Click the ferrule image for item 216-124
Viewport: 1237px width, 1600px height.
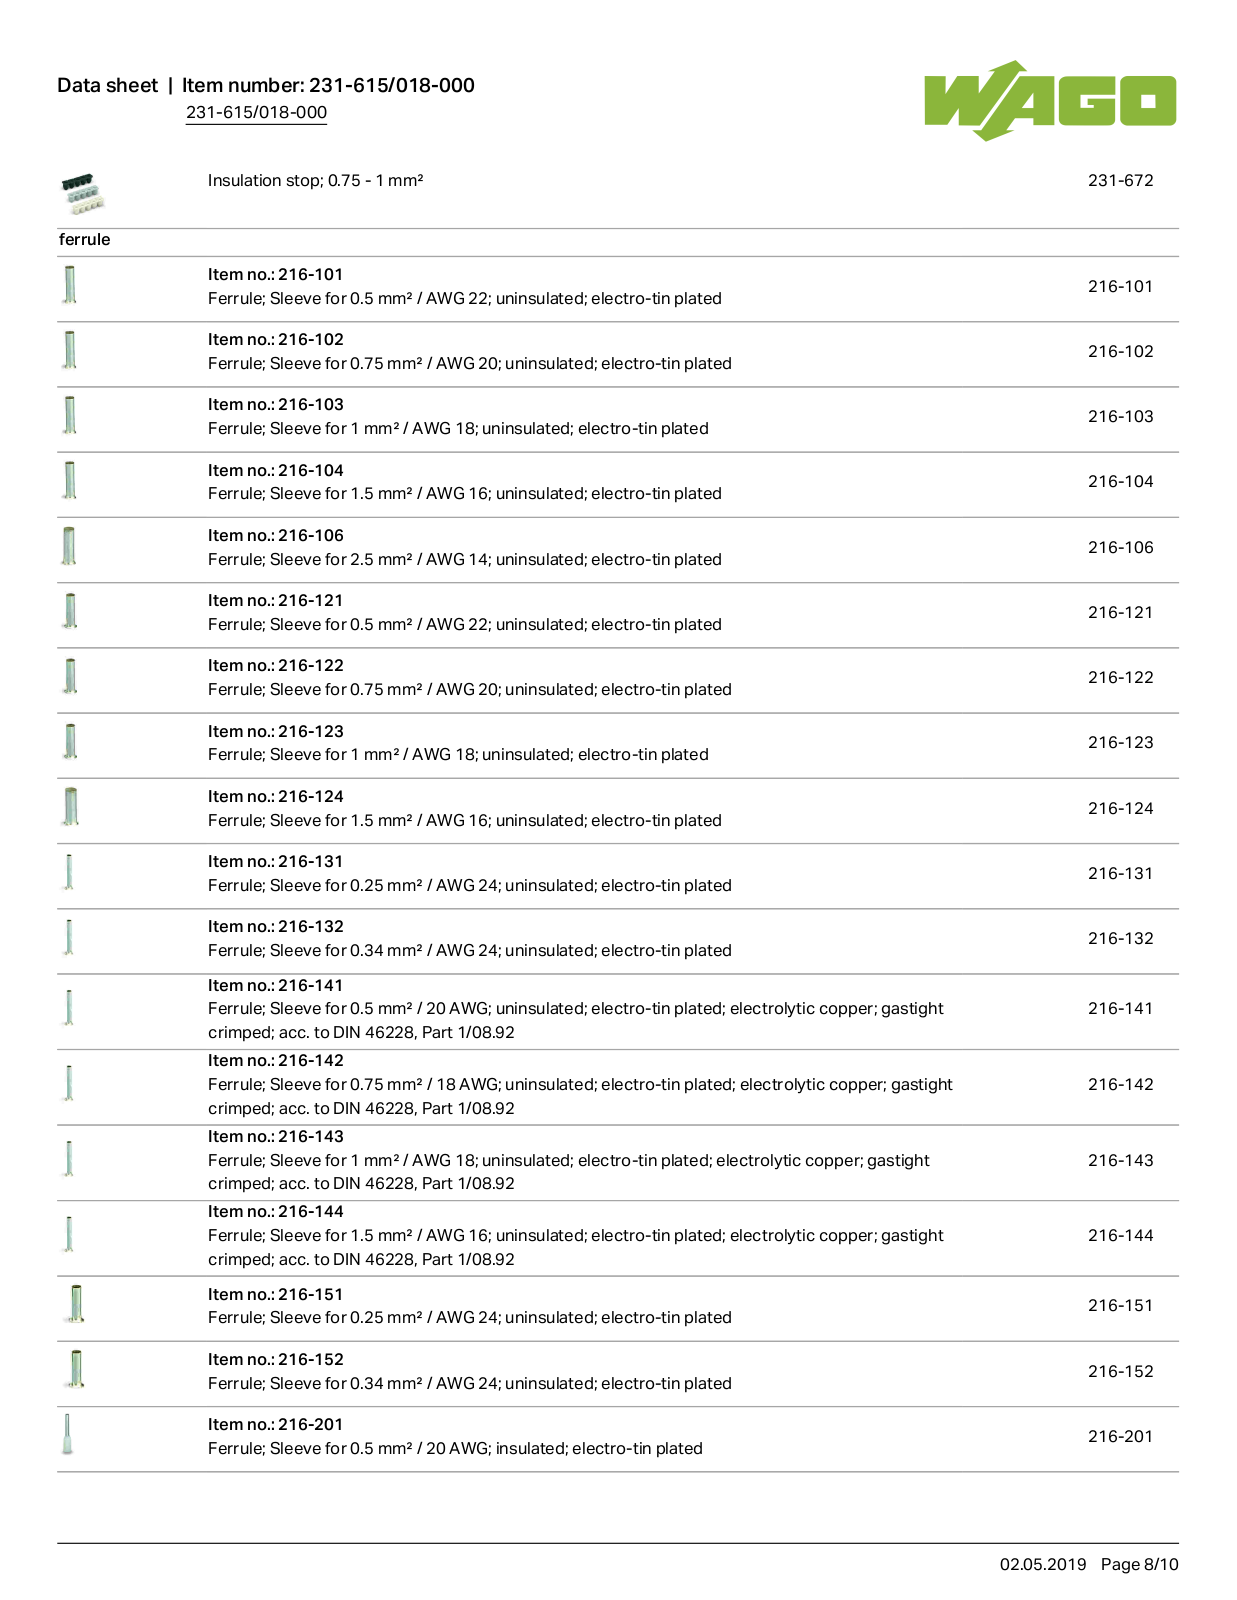coord(70,807)
